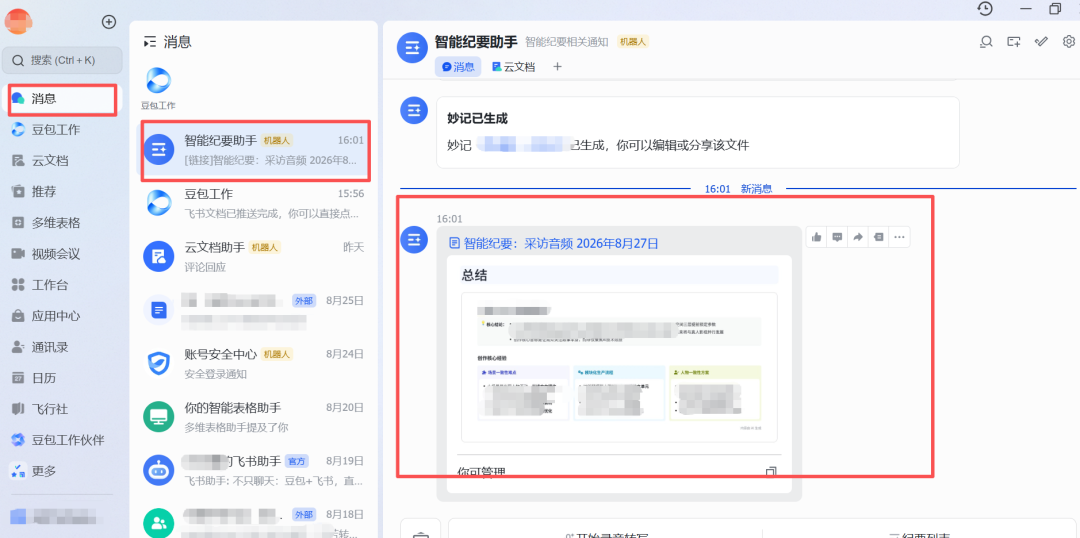
Task: Click the plus icon beside the avatar
Action: click(109, 22)
